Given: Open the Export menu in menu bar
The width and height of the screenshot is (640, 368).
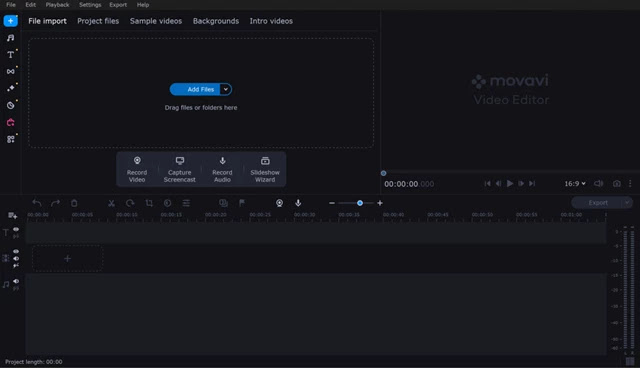Looking at the screenshot, I should tap(118, 5).
